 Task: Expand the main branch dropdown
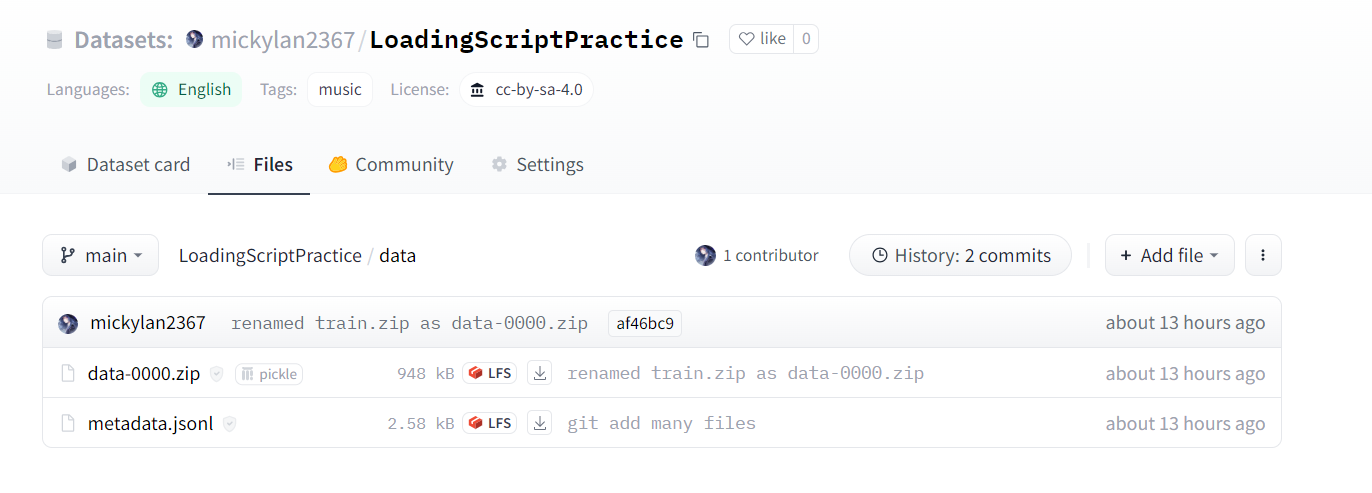(x=101, y=255)
